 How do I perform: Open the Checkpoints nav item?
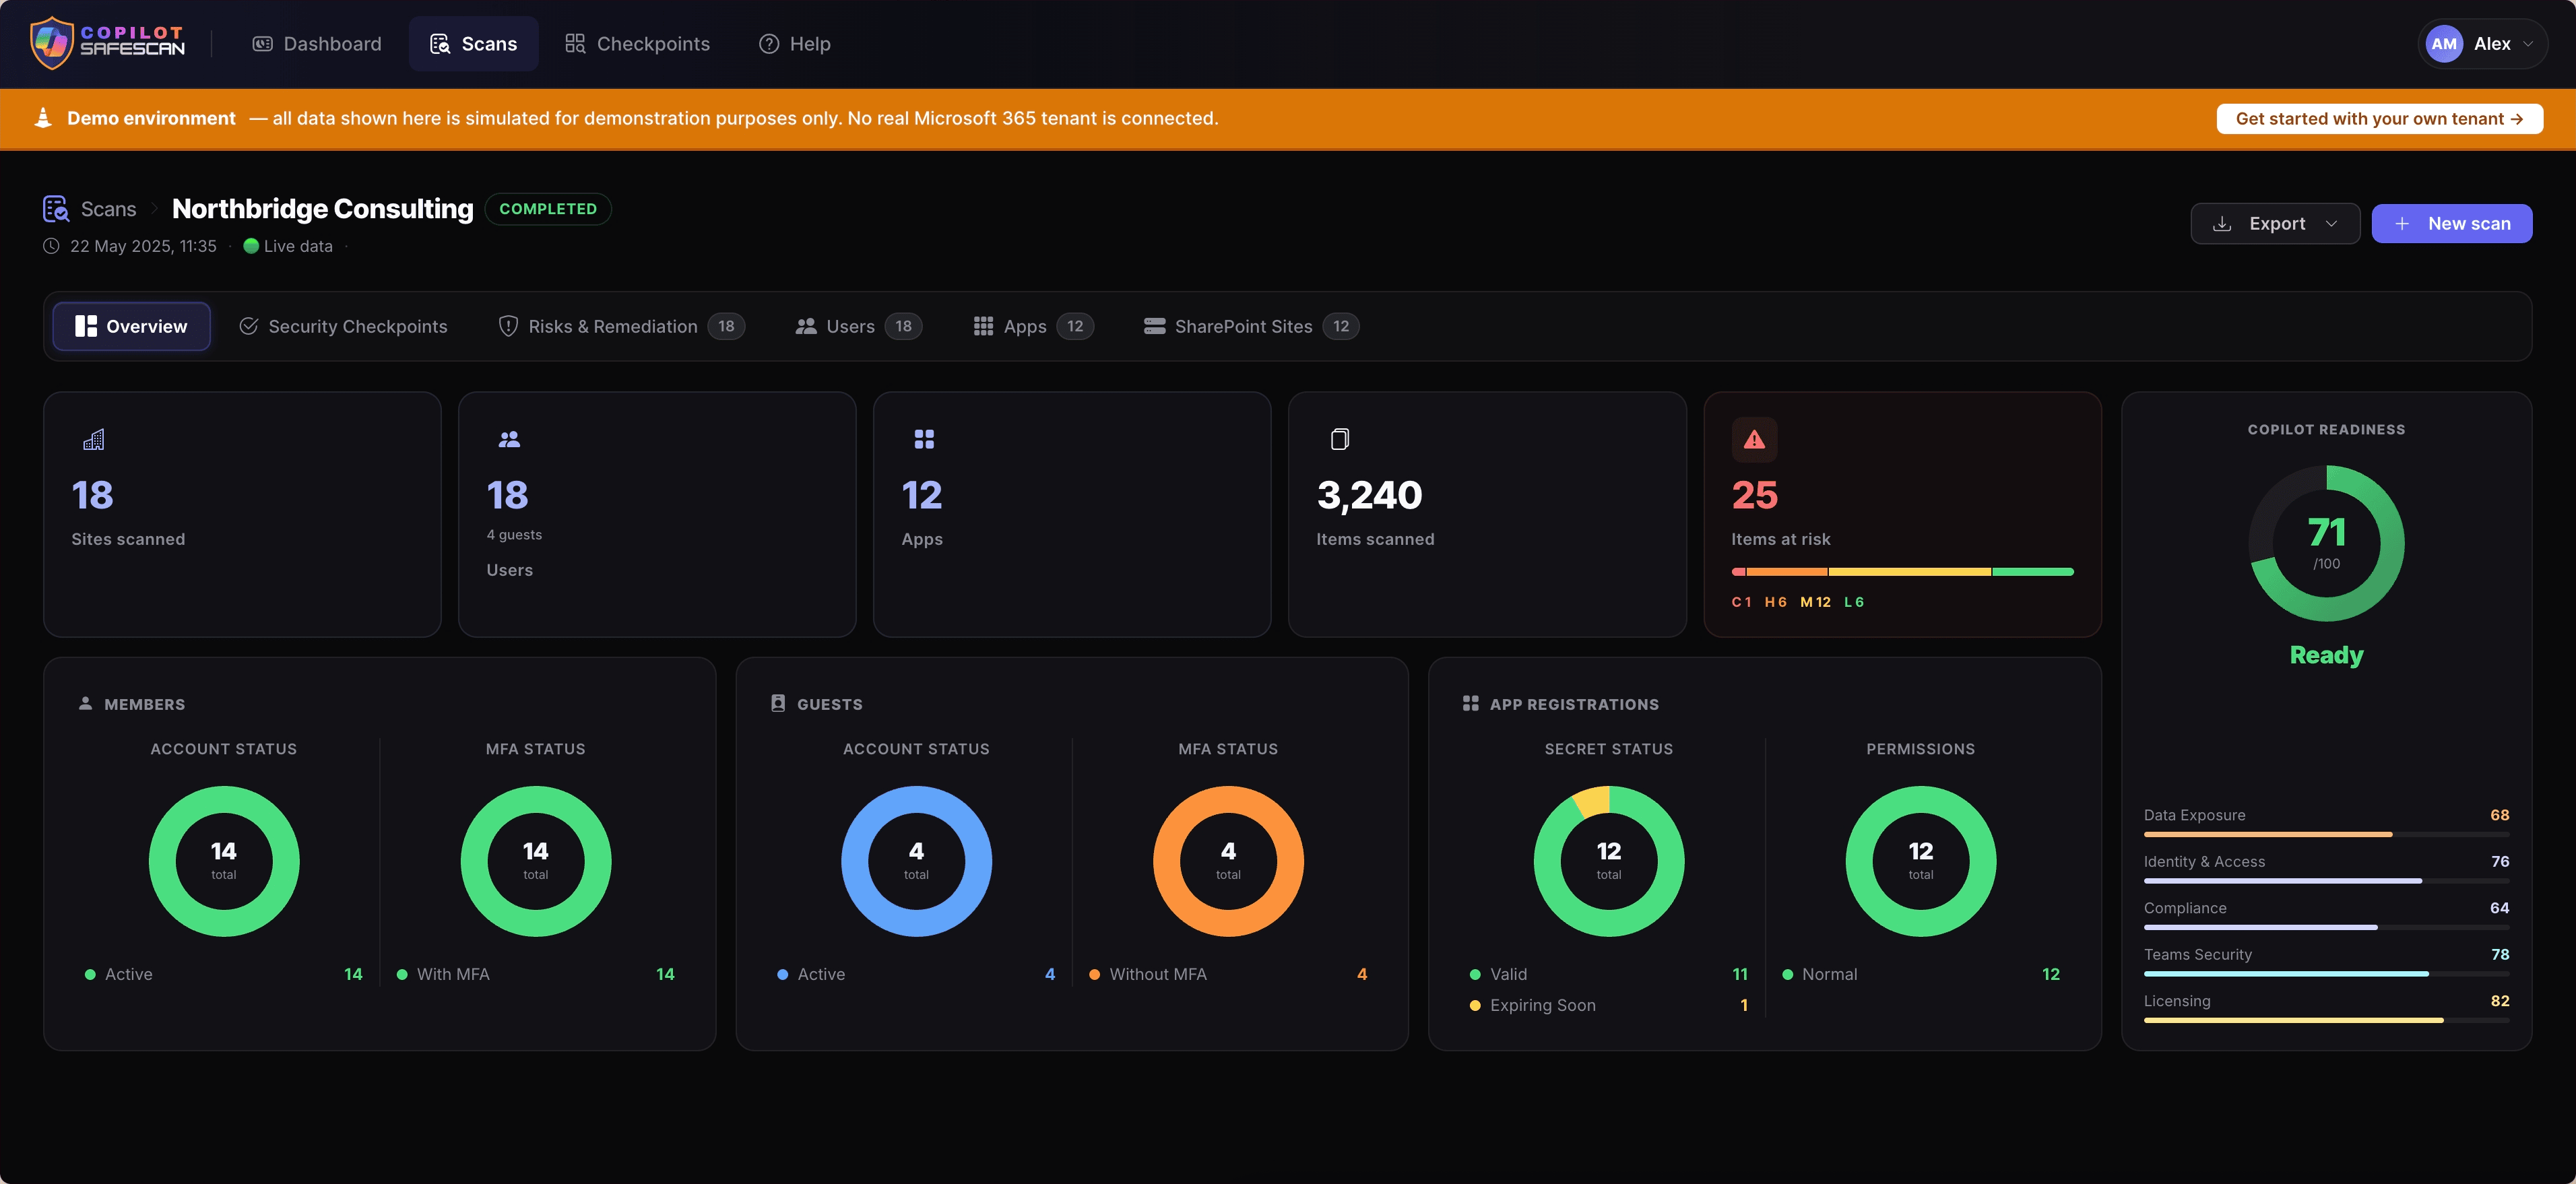[x=637, y=44]
